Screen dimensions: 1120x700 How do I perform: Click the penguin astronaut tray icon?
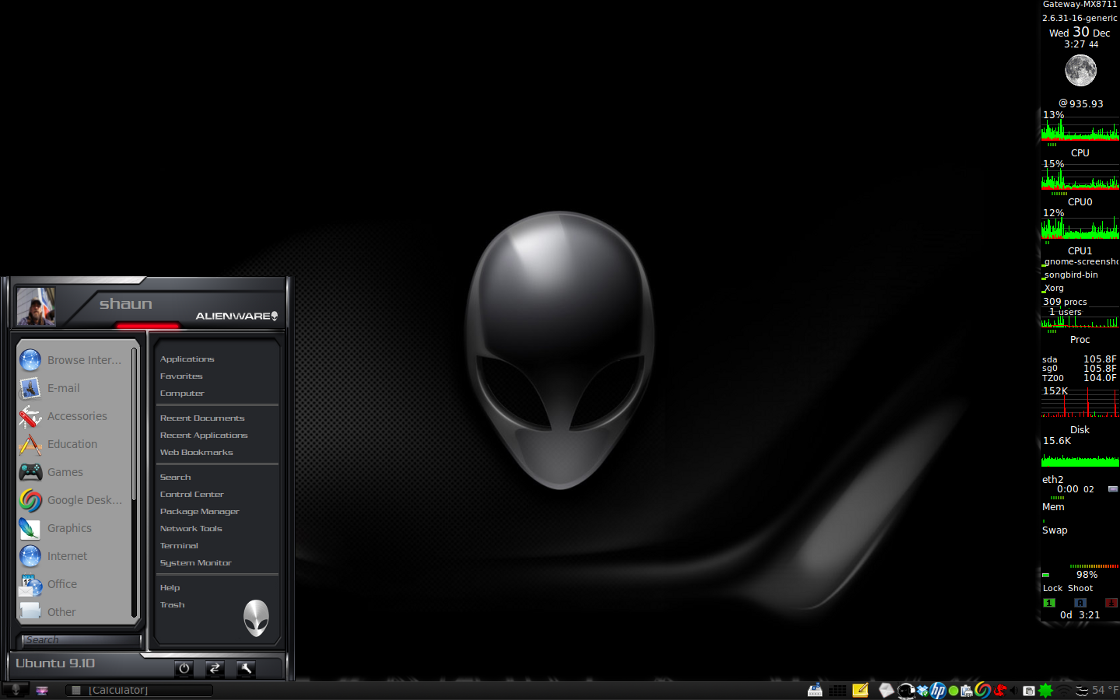[x=906, y=690]
